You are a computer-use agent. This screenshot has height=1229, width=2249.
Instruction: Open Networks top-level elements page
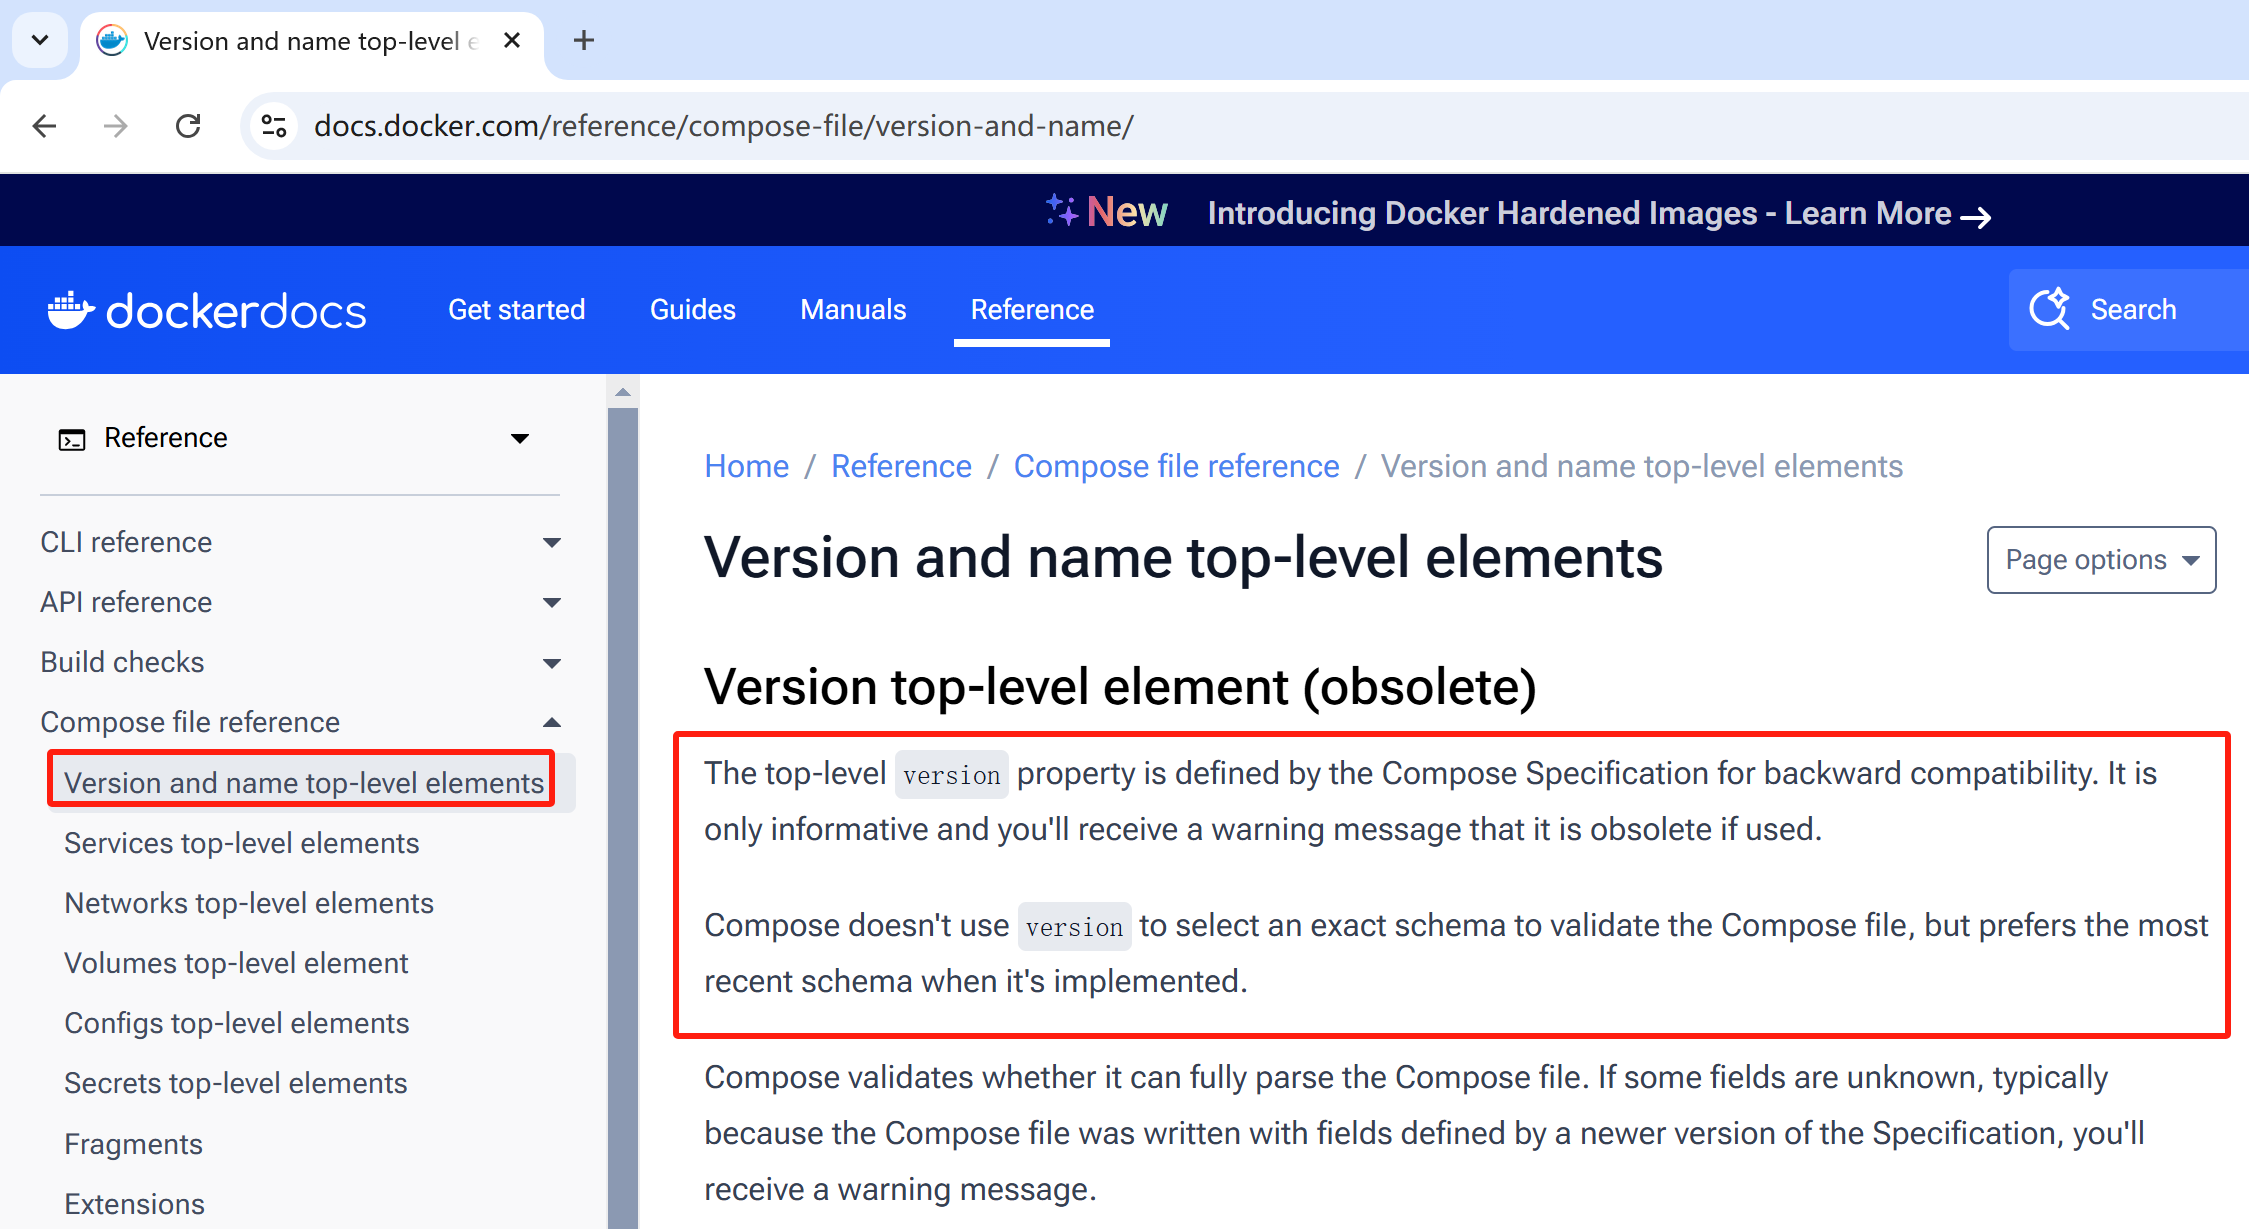[248, 903]
